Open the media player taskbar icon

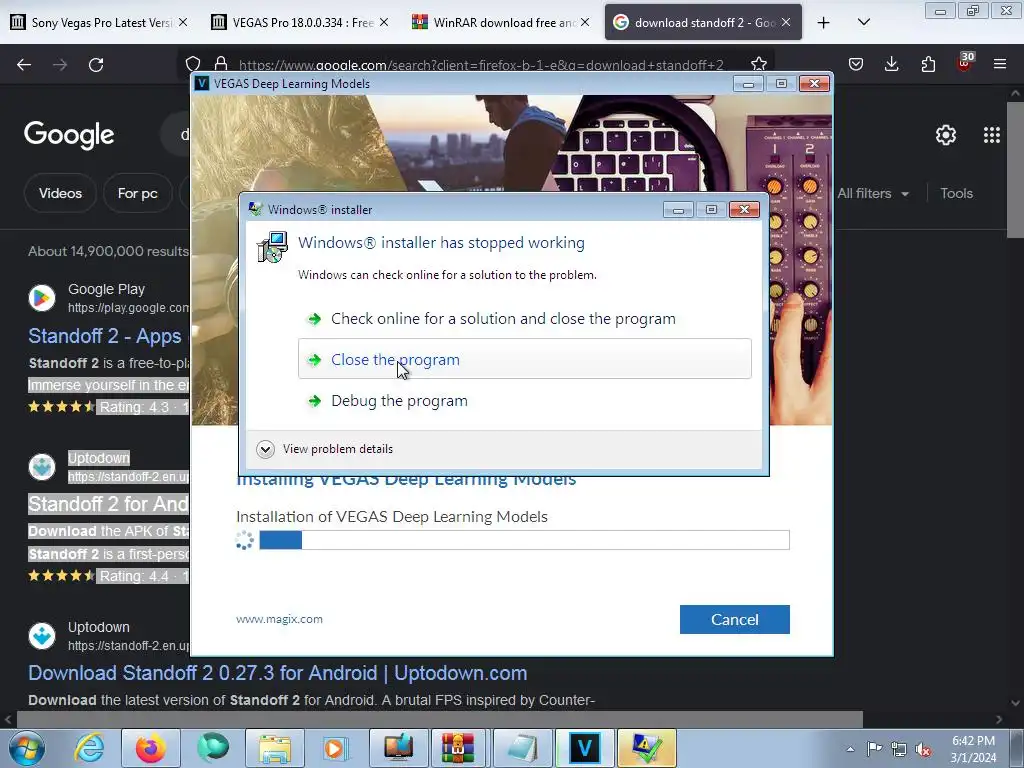[x=337, y=748]
